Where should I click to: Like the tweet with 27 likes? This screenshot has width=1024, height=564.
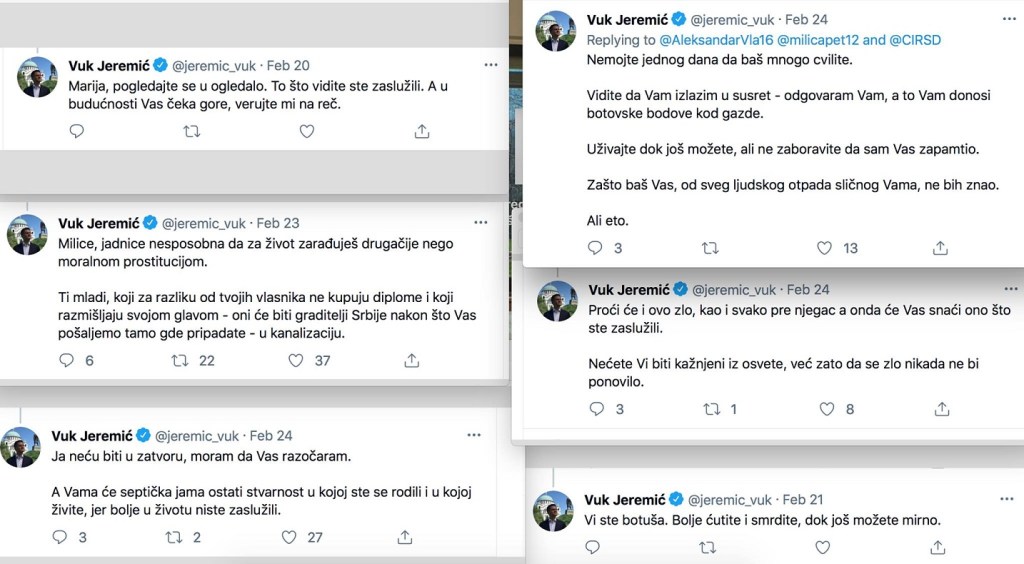tap(289, 537)
